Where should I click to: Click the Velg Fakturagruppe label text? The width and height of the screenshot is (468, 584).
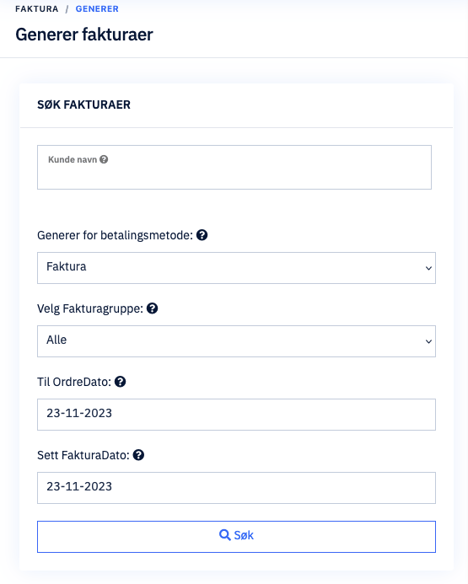click(90, 309)
